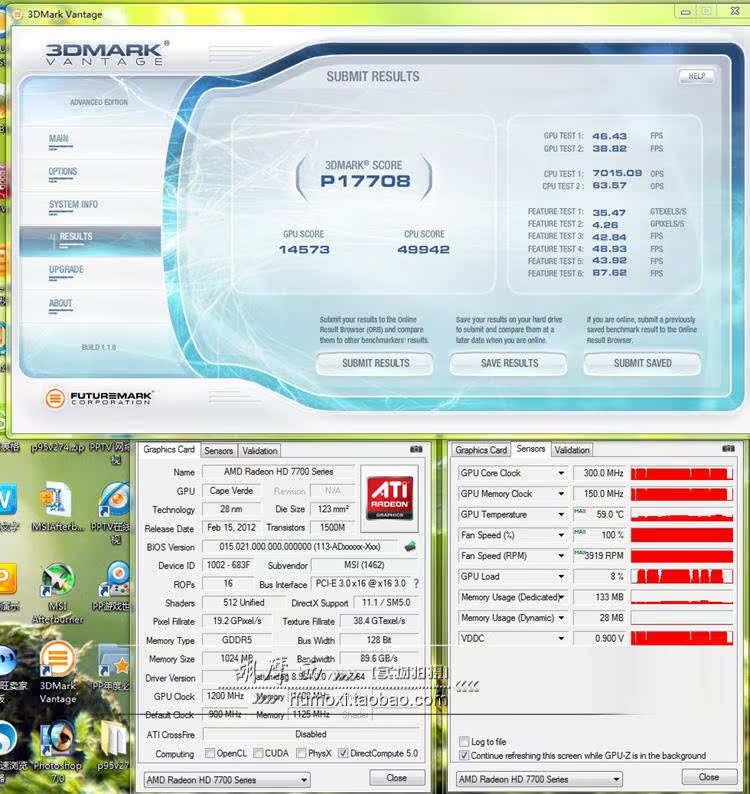Screen dimensions: 750x794
Task: Toggle the PhysX checkbox
Action: [x=301, y=753]
